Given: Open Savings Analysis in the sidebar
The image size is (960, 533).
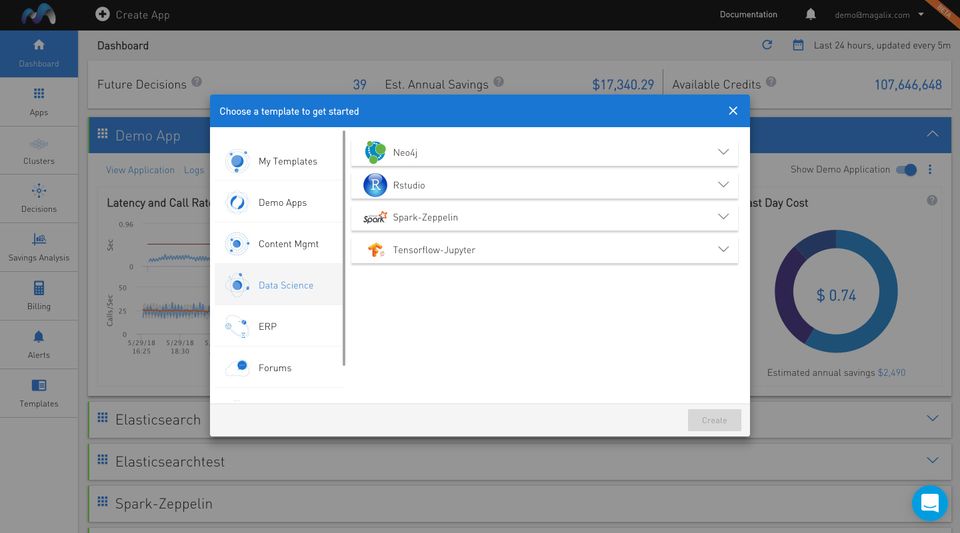Looking at the screenshot, I should coord(39,247).
